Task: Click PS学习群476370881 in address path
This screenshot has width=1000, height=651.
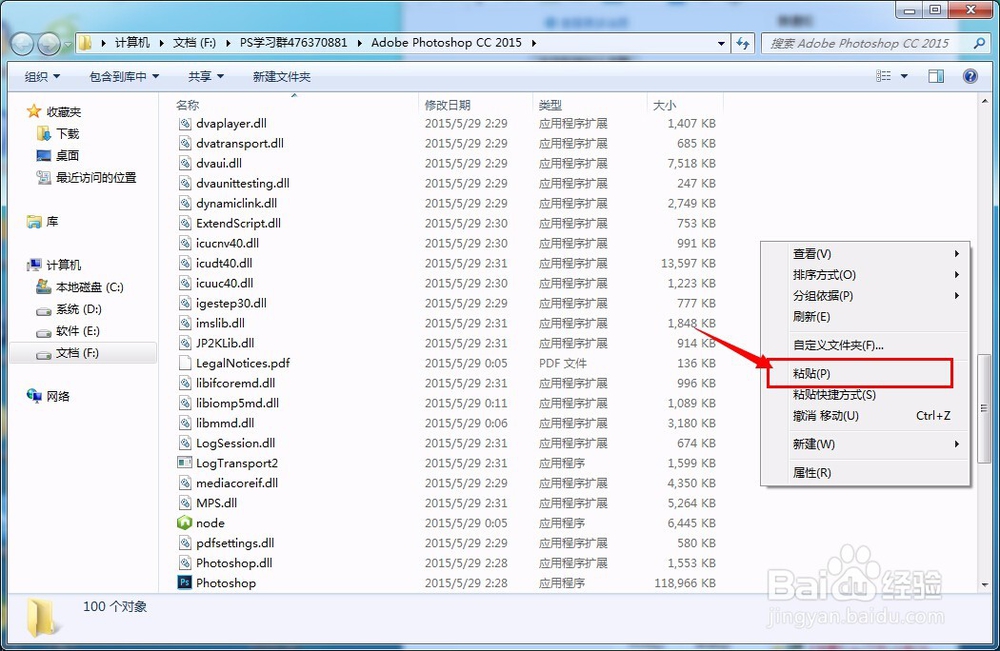Action: coord(293,43)
